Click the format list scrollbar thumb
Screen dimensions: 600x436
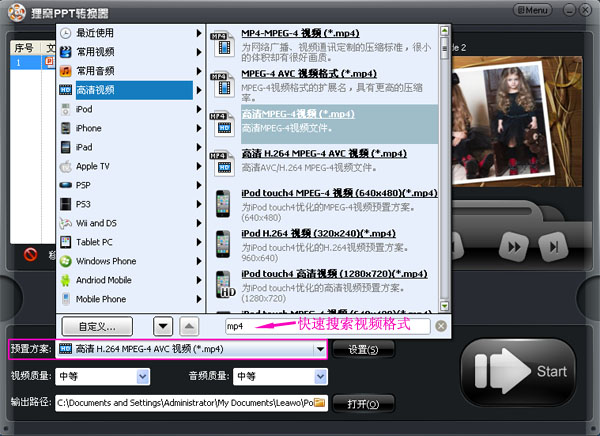click(444, 48)
